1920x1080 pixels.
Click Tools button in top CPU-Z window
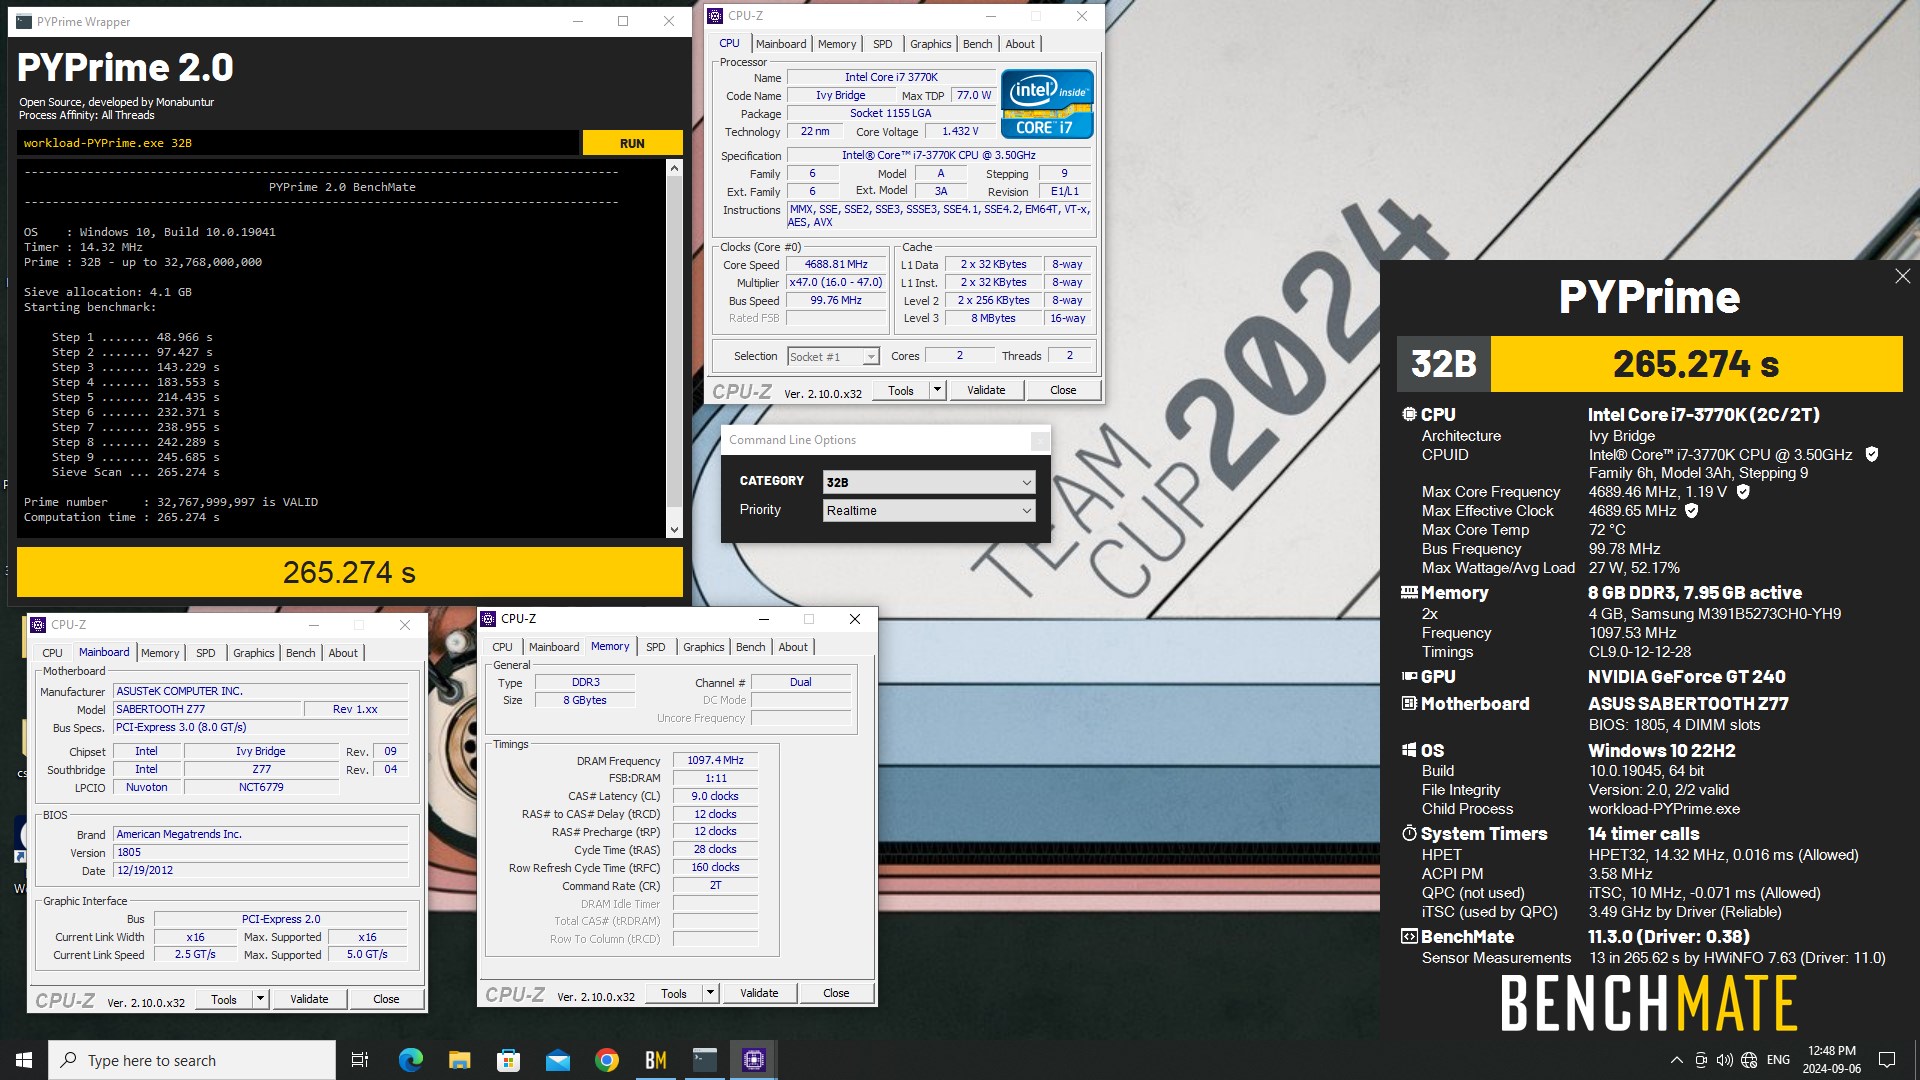900,390
